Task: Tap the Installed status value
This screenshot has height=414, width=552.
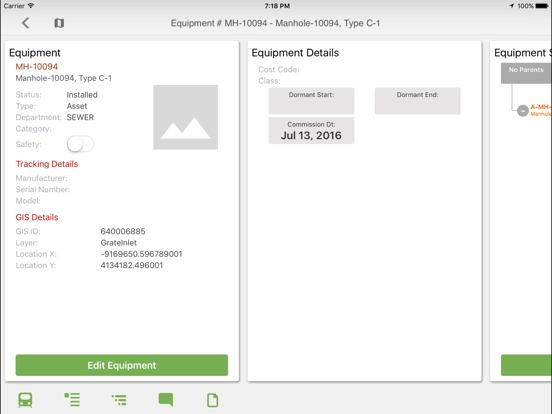Action: coord(82,95)
